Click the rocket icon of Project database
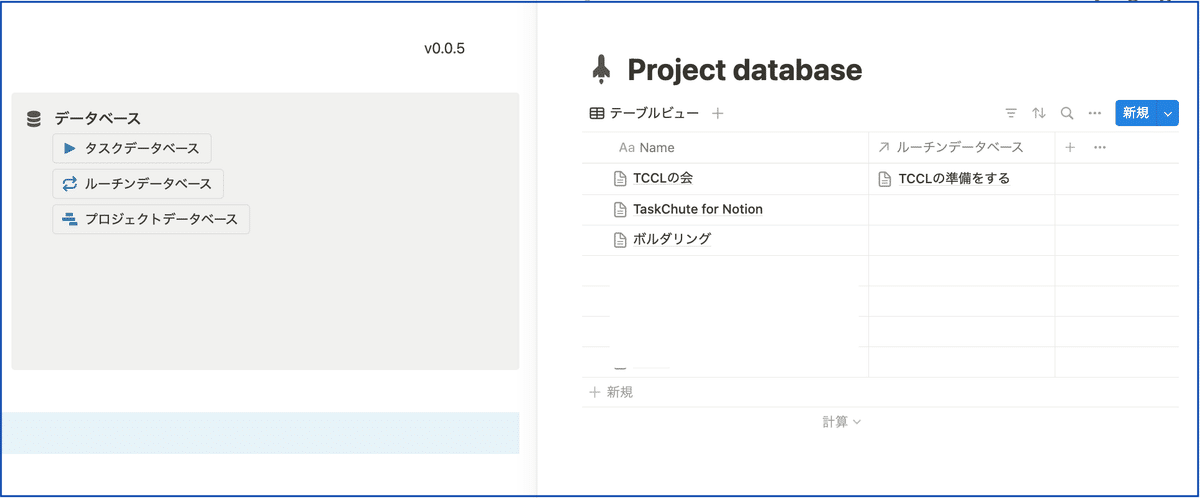This screenshot has height=498, width=1200. pyautogui.click(x=601, y=69)
